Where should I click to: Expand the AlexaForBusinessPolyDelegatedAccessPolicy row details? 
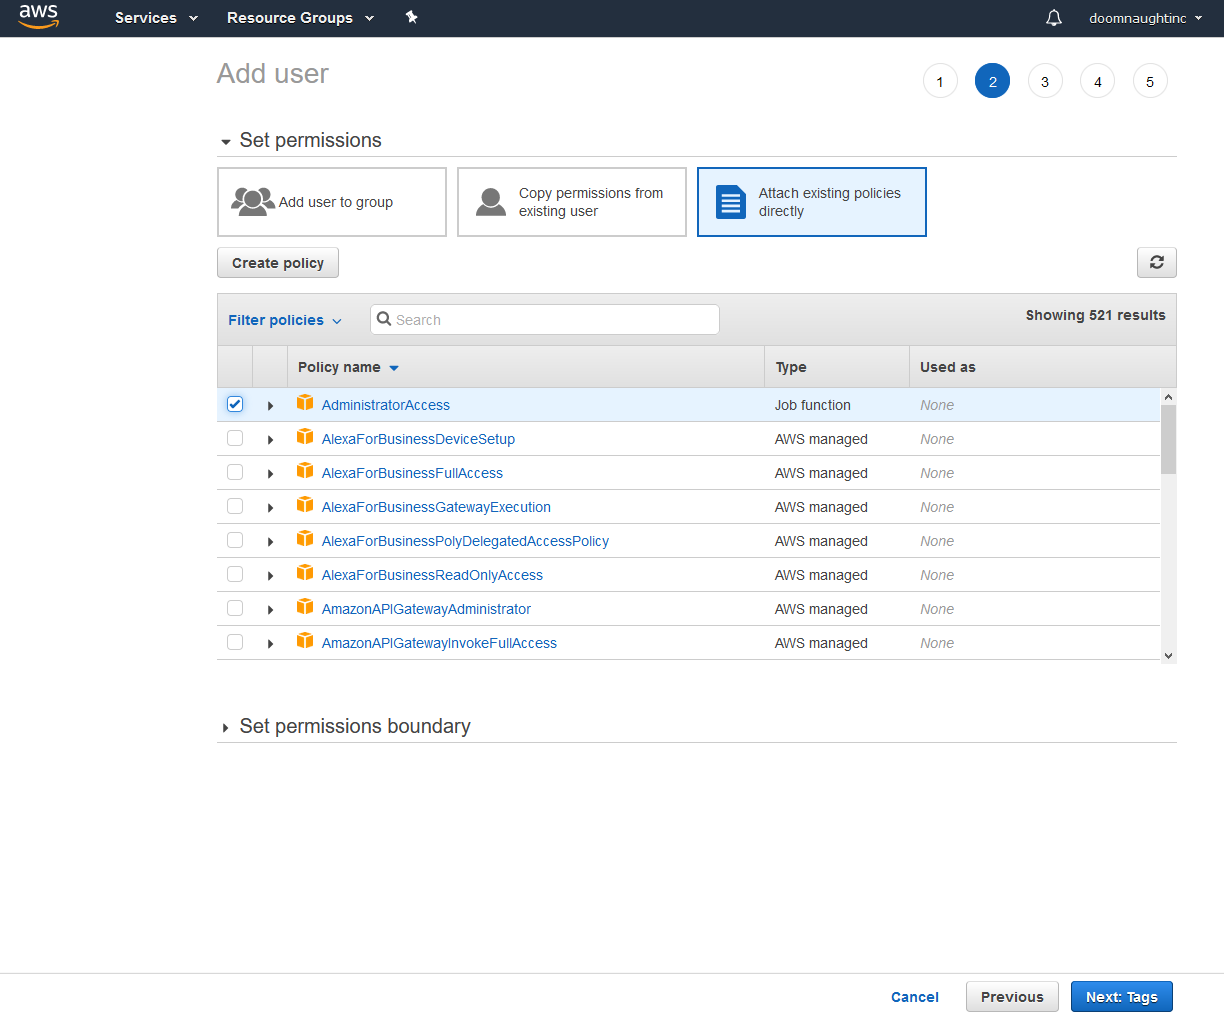click(x=270, y=542)
